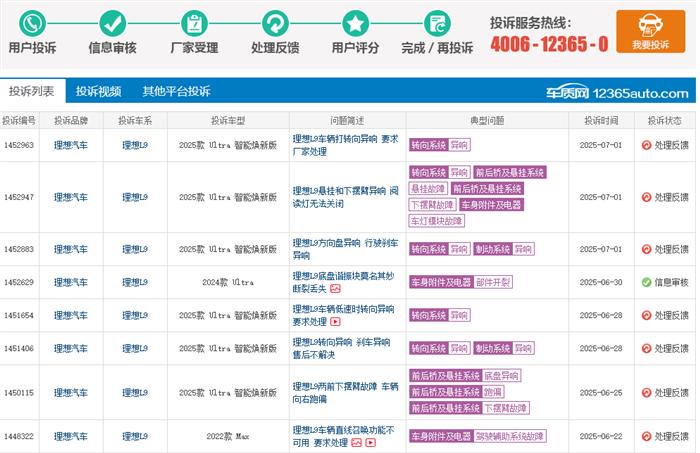Open the image icon in complaint 1452629
Viewport: 700px width, 453px height.
click(335, 289)
